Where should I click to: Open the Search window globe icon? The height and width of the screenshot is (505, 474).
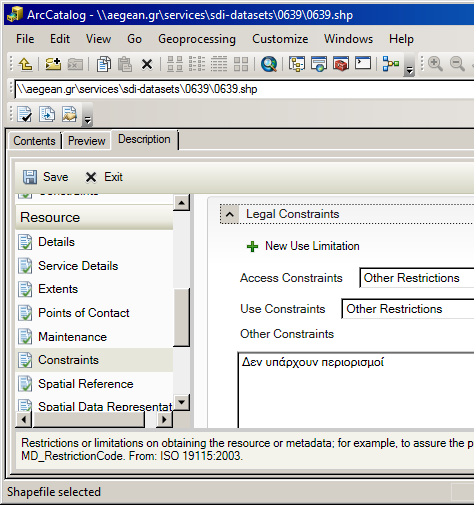(269, 64)
